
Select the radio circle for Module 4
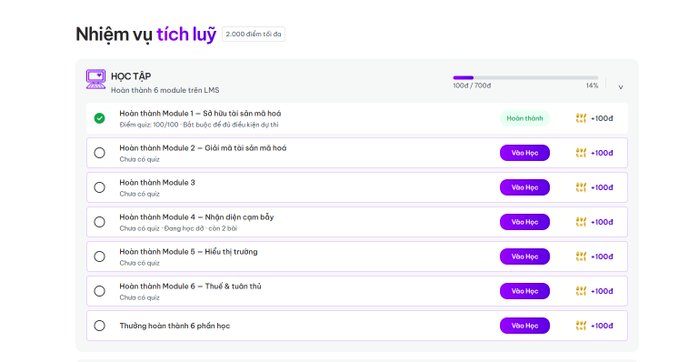tap(100, 222)
